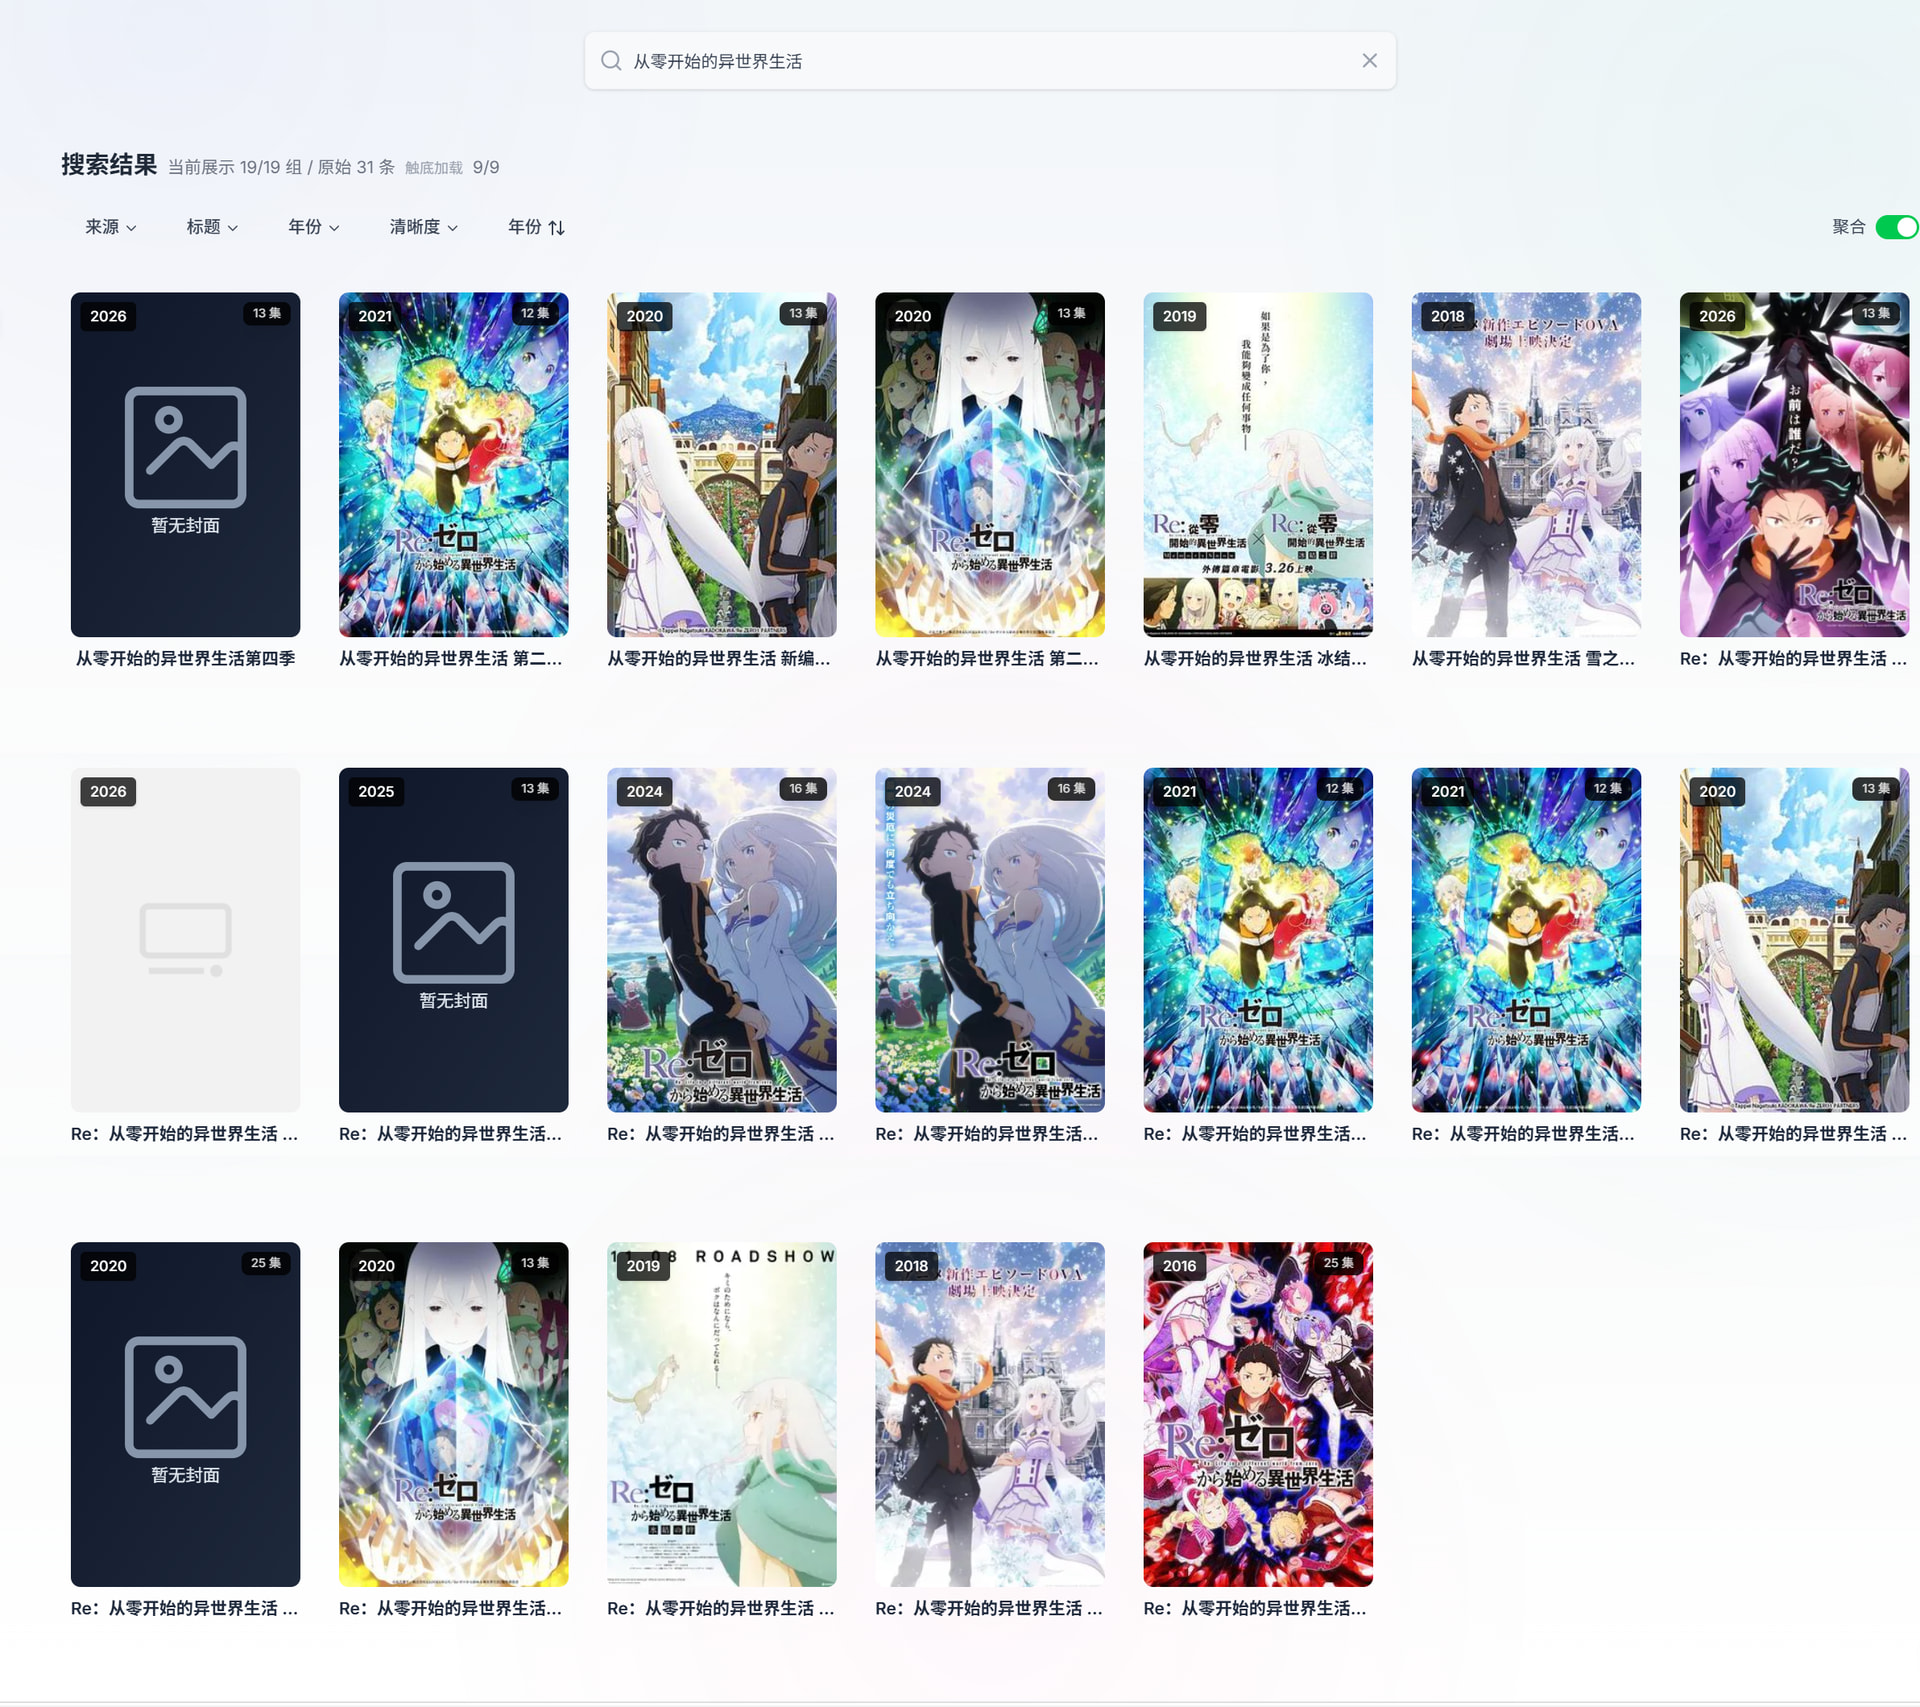Click the 触底加载 label
Image resolution: width=1920 pixels, height=1707 pixels.
434,168
